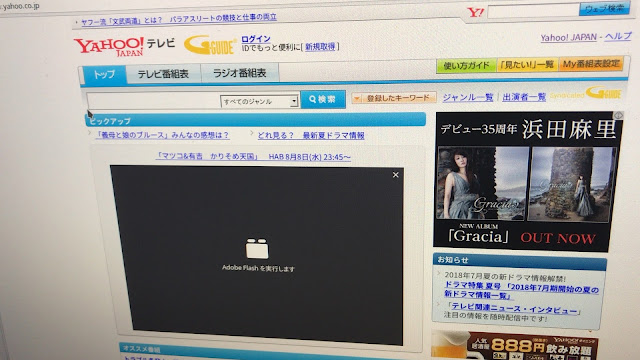Click the program keyword search input field

(153, 100)
